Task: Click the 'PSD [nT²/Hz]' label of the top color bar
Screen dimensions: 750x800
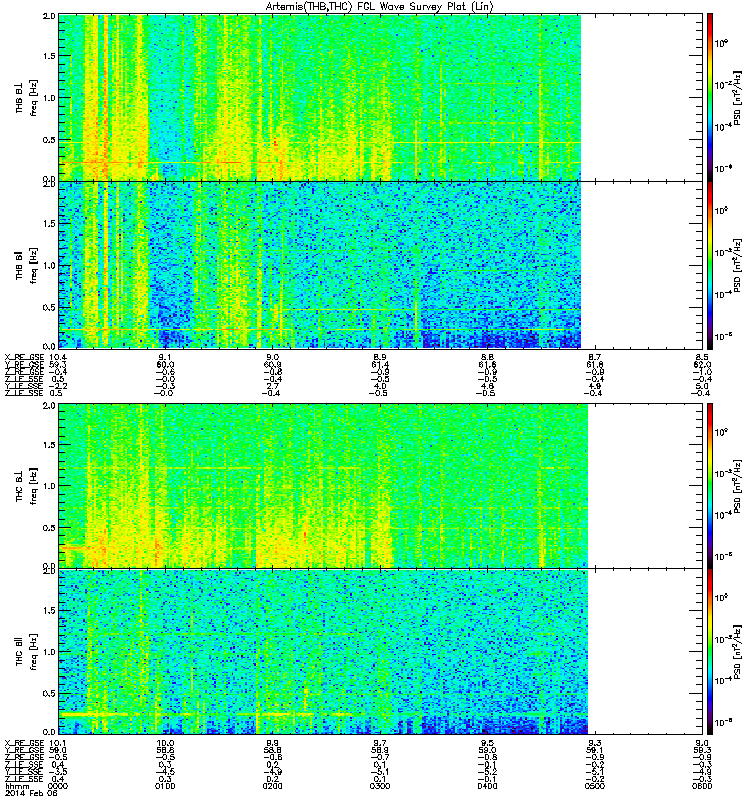Action: pos(737,97)
